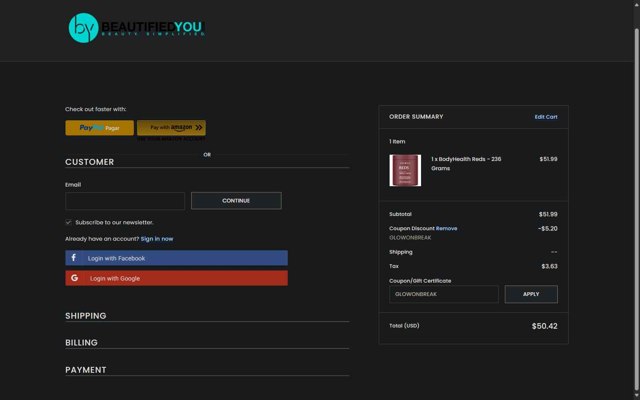This screenshot has width=640, height=400.
Task: Click the BeautifiedYou logo
Action: [137, 28]
